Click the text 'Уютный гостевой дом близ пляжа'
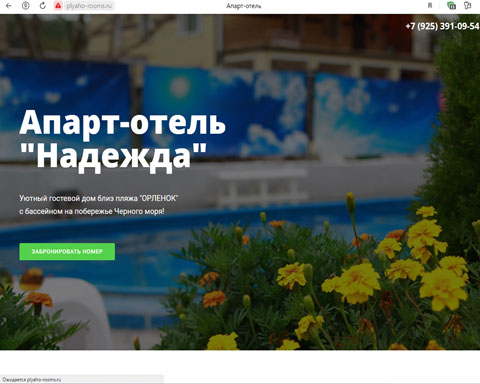The height and width of the screenshot is (384, 480). (x=79, y=198)
